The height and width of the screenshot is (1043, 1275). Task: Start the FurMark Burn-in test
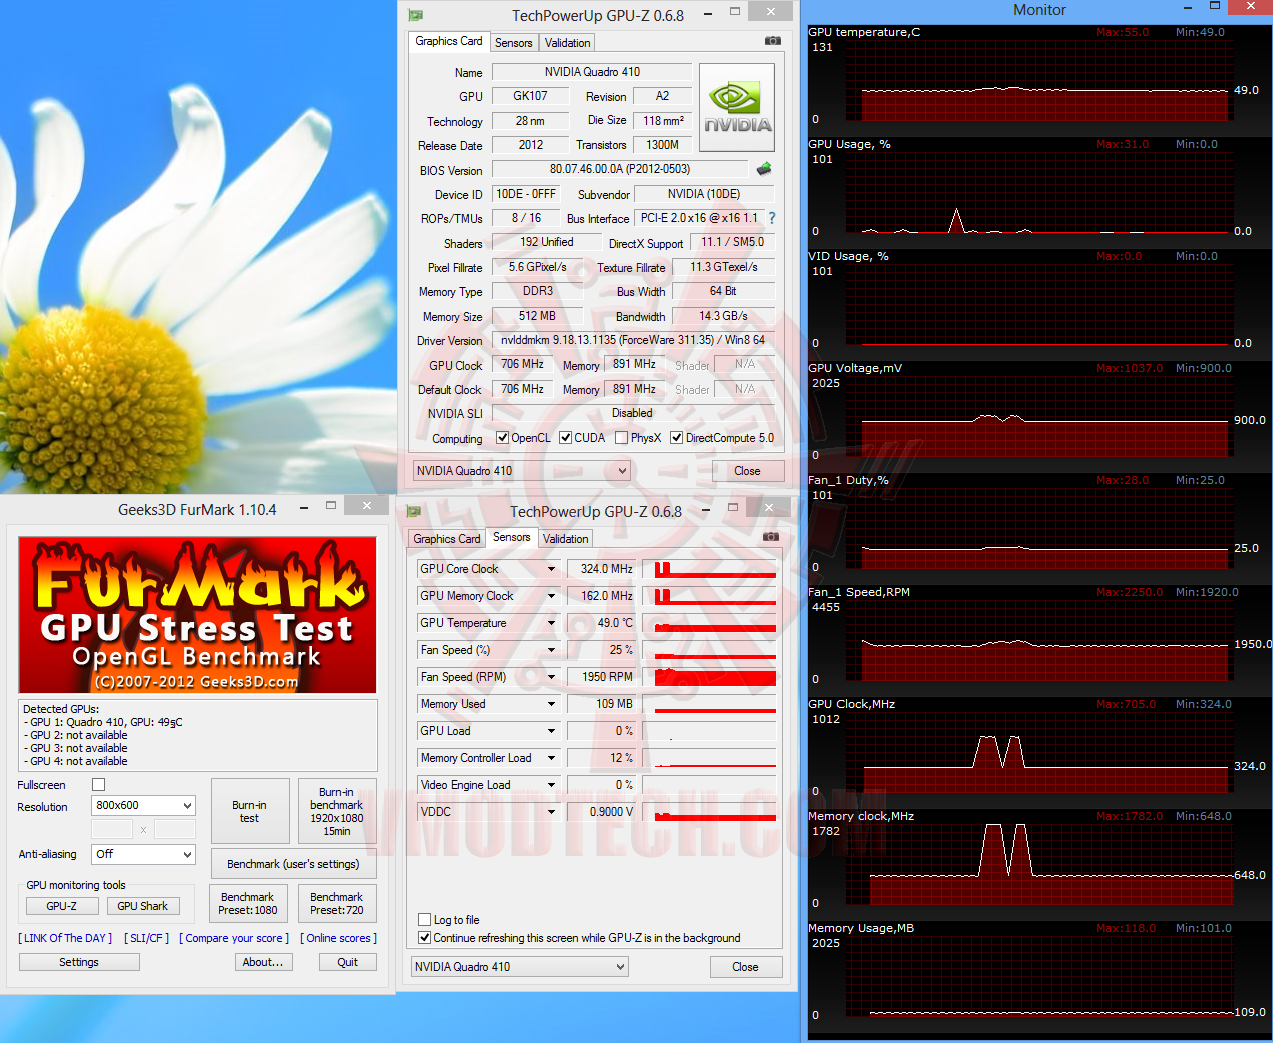point(250,811)
